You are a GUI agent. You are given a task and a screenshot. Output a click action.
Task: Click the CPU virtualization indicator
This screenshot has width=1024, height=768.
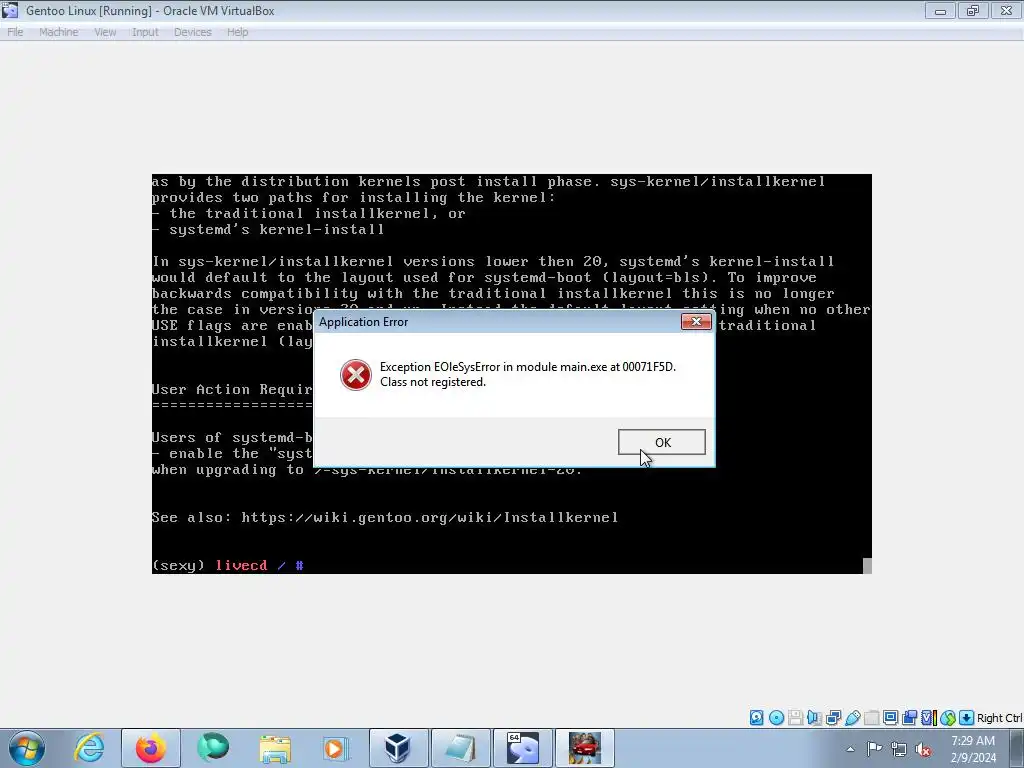[929, 718]
